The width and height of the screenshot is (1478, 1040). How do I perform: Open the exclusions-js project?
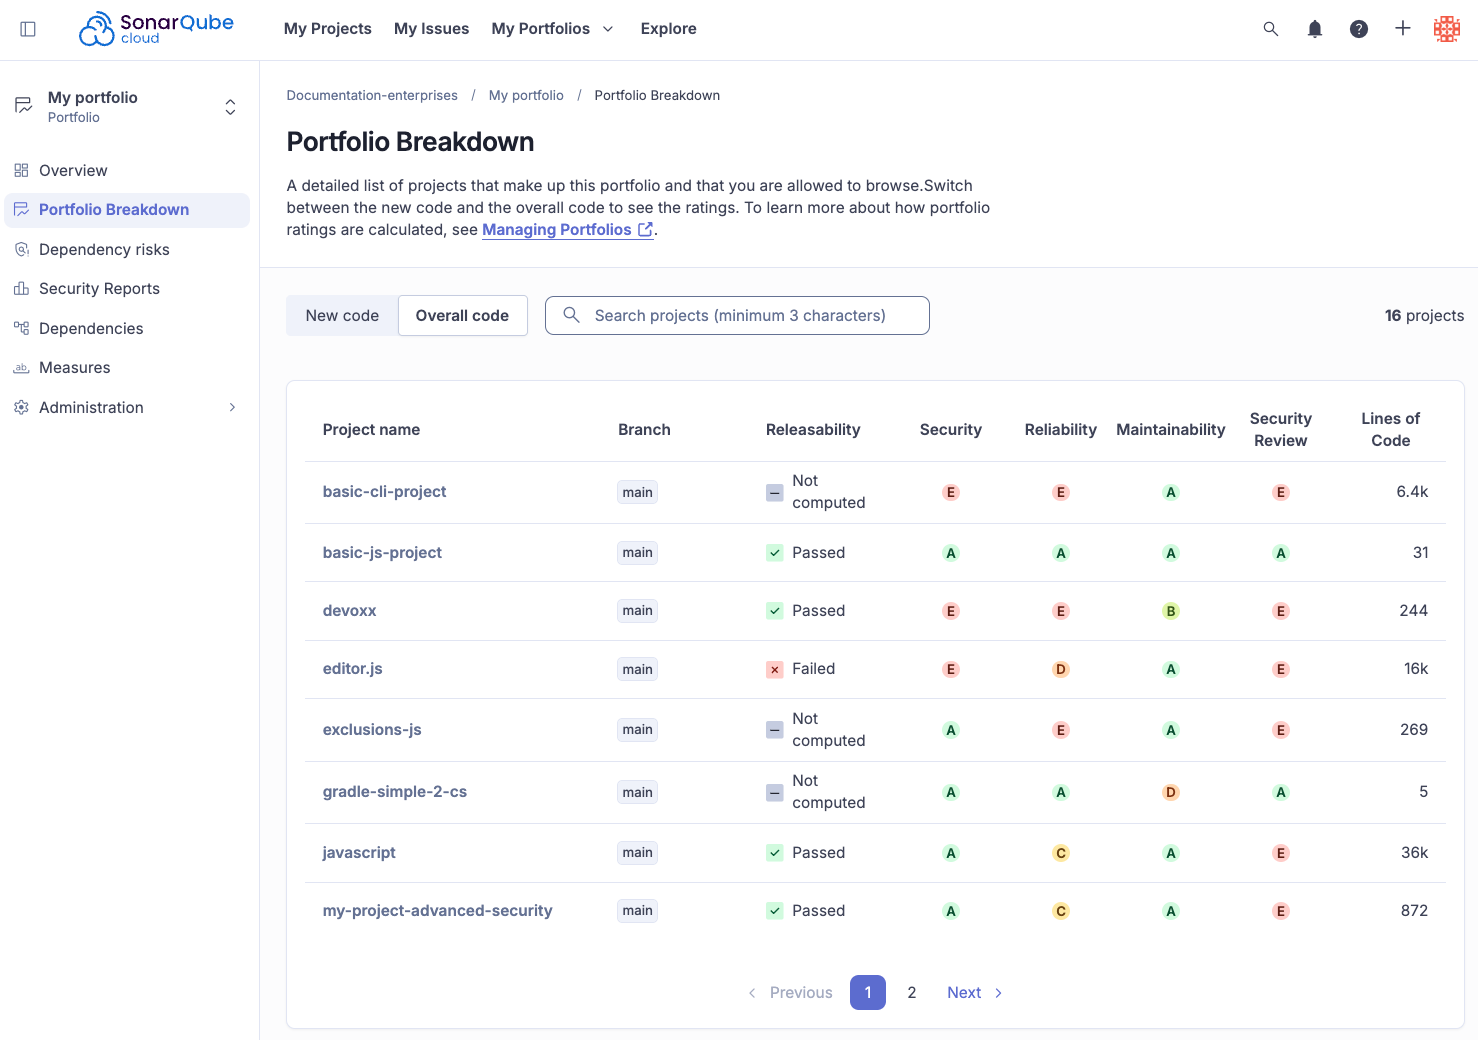(372, 730)
